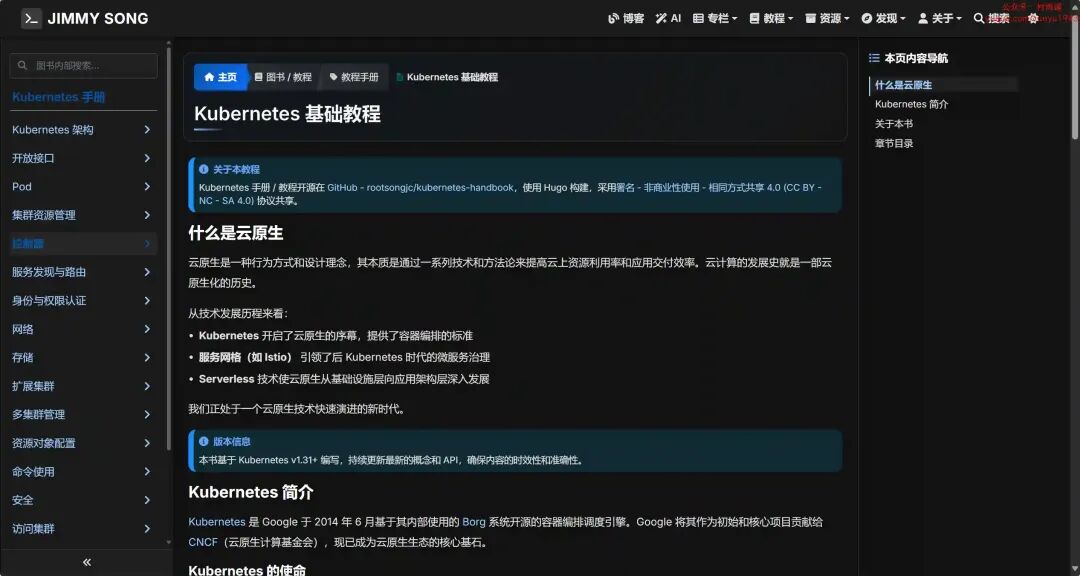Jump to 章节目录 in page navigation
Viewport: 1080px width, 576px height.
pos(894,143)
